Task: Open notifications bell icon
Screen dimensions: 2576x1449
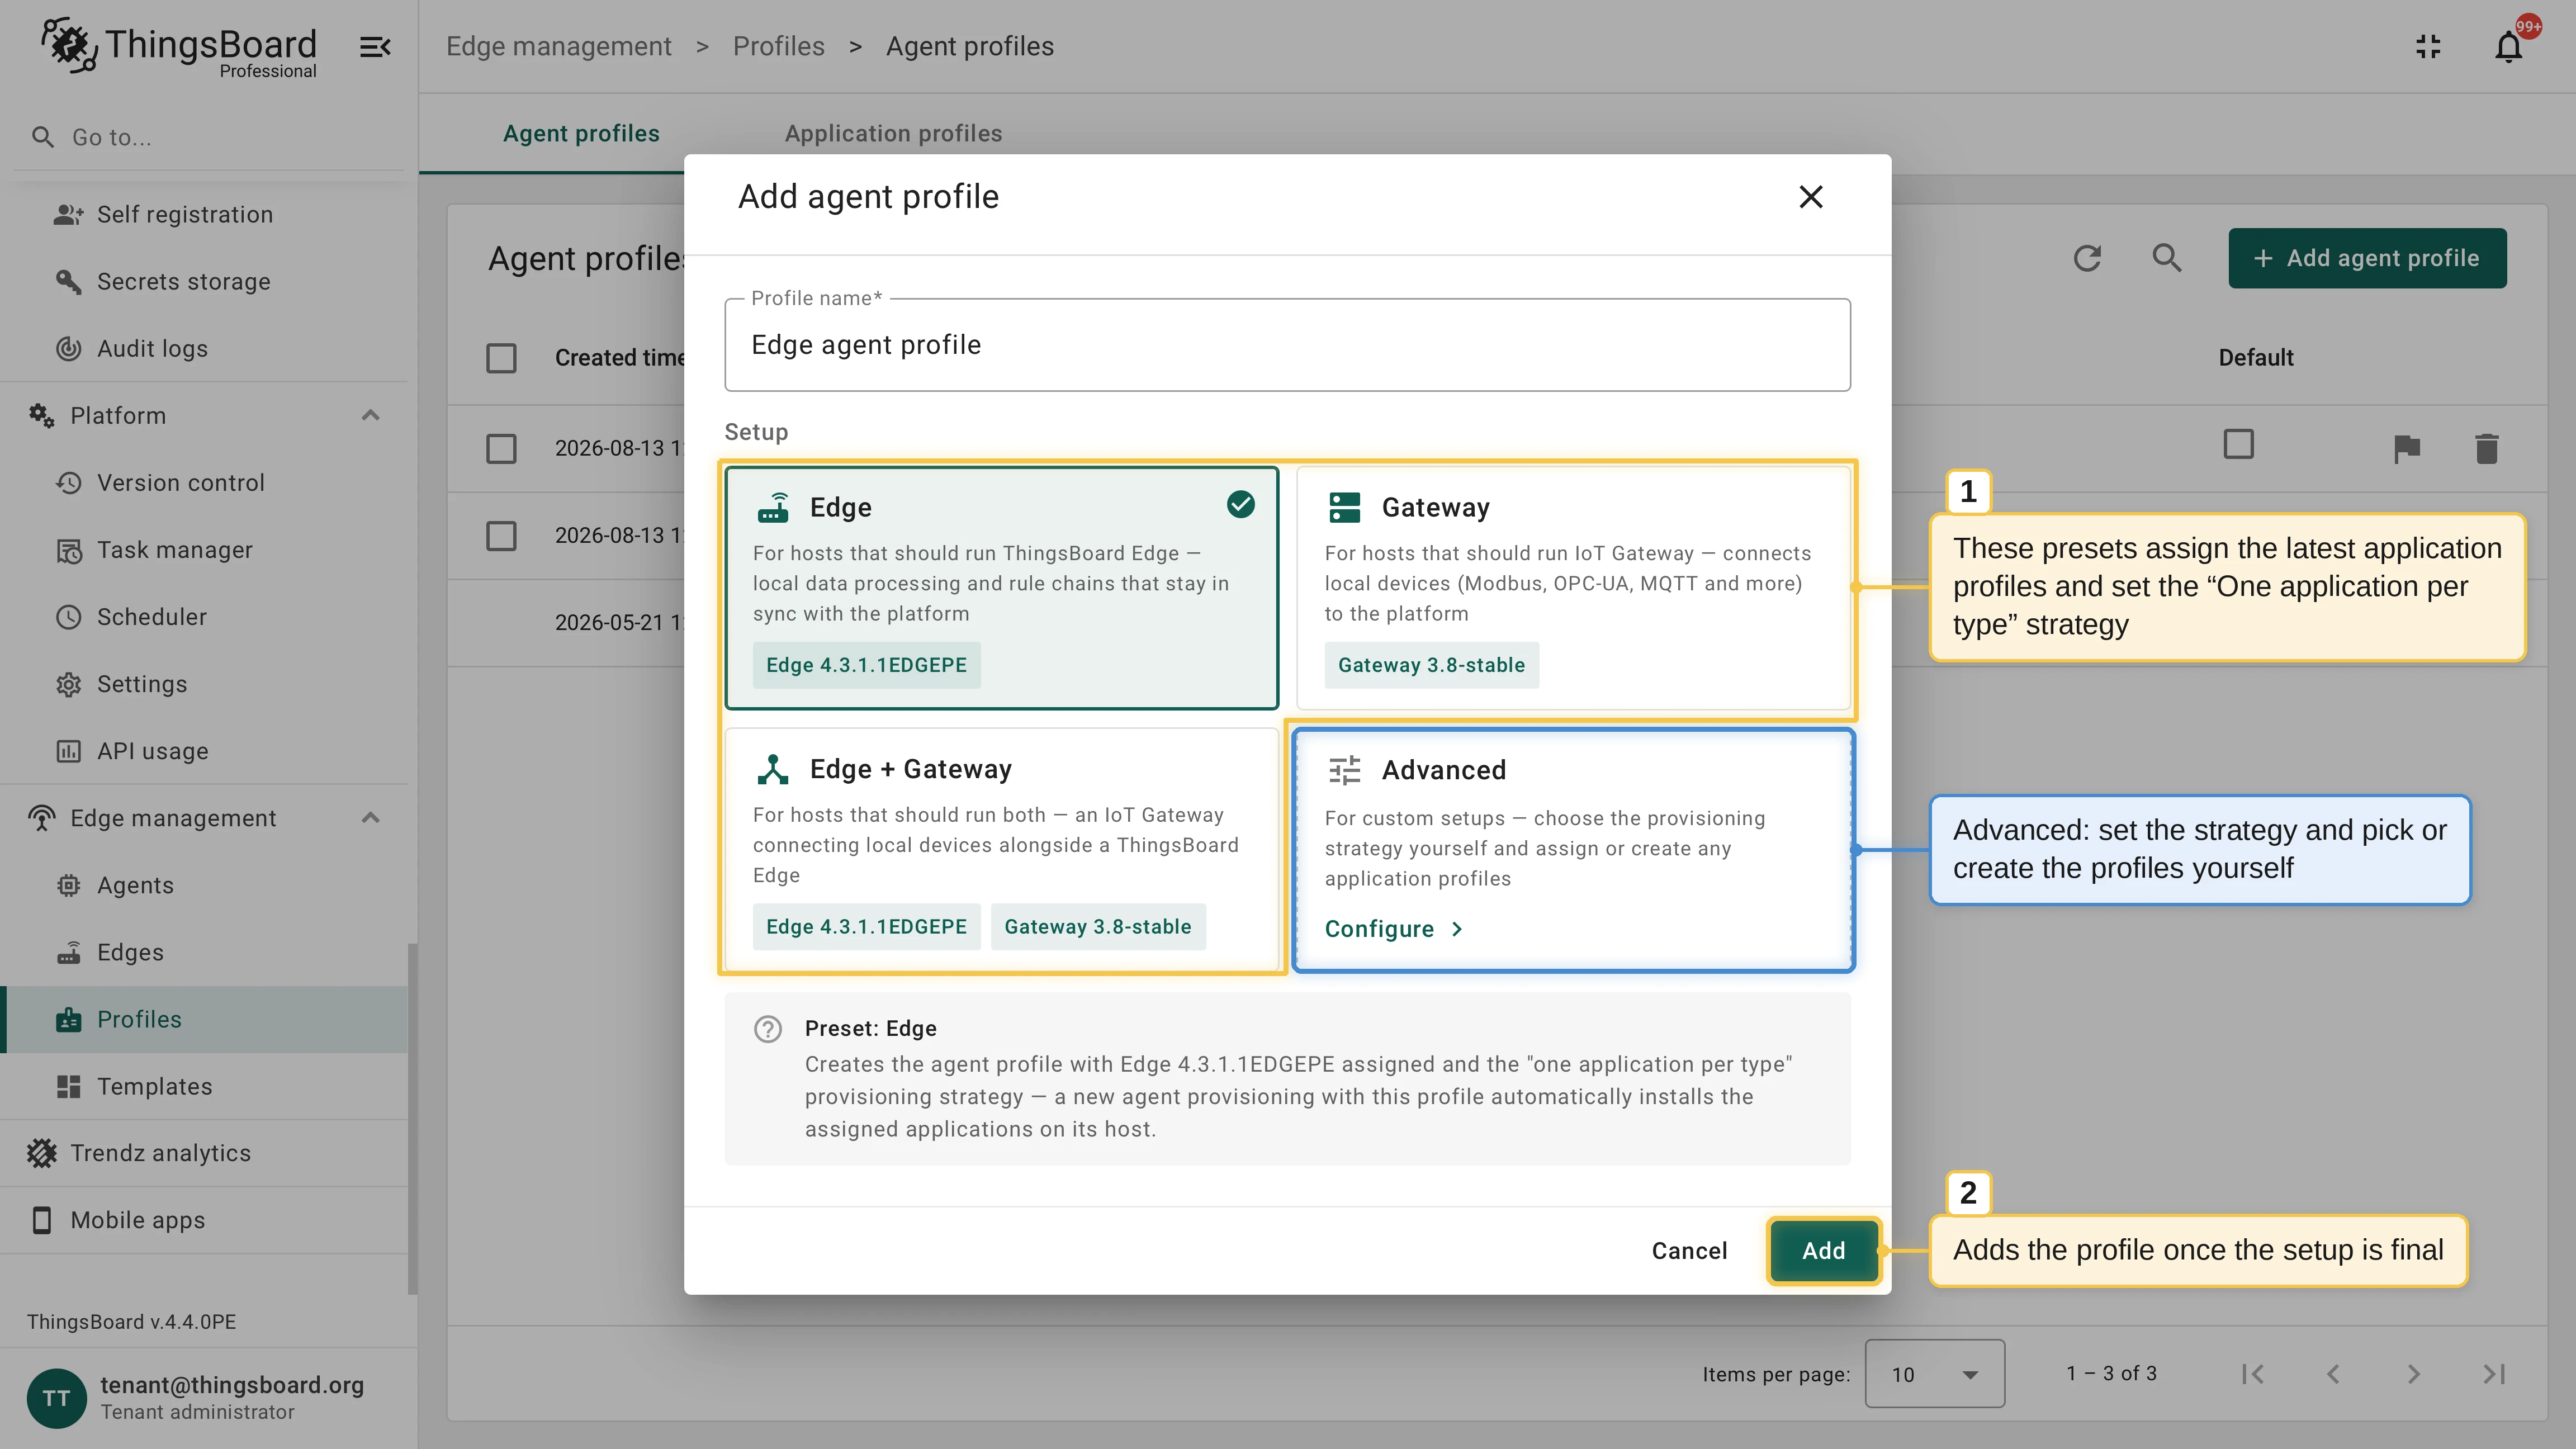Action: pos(2508,47)
